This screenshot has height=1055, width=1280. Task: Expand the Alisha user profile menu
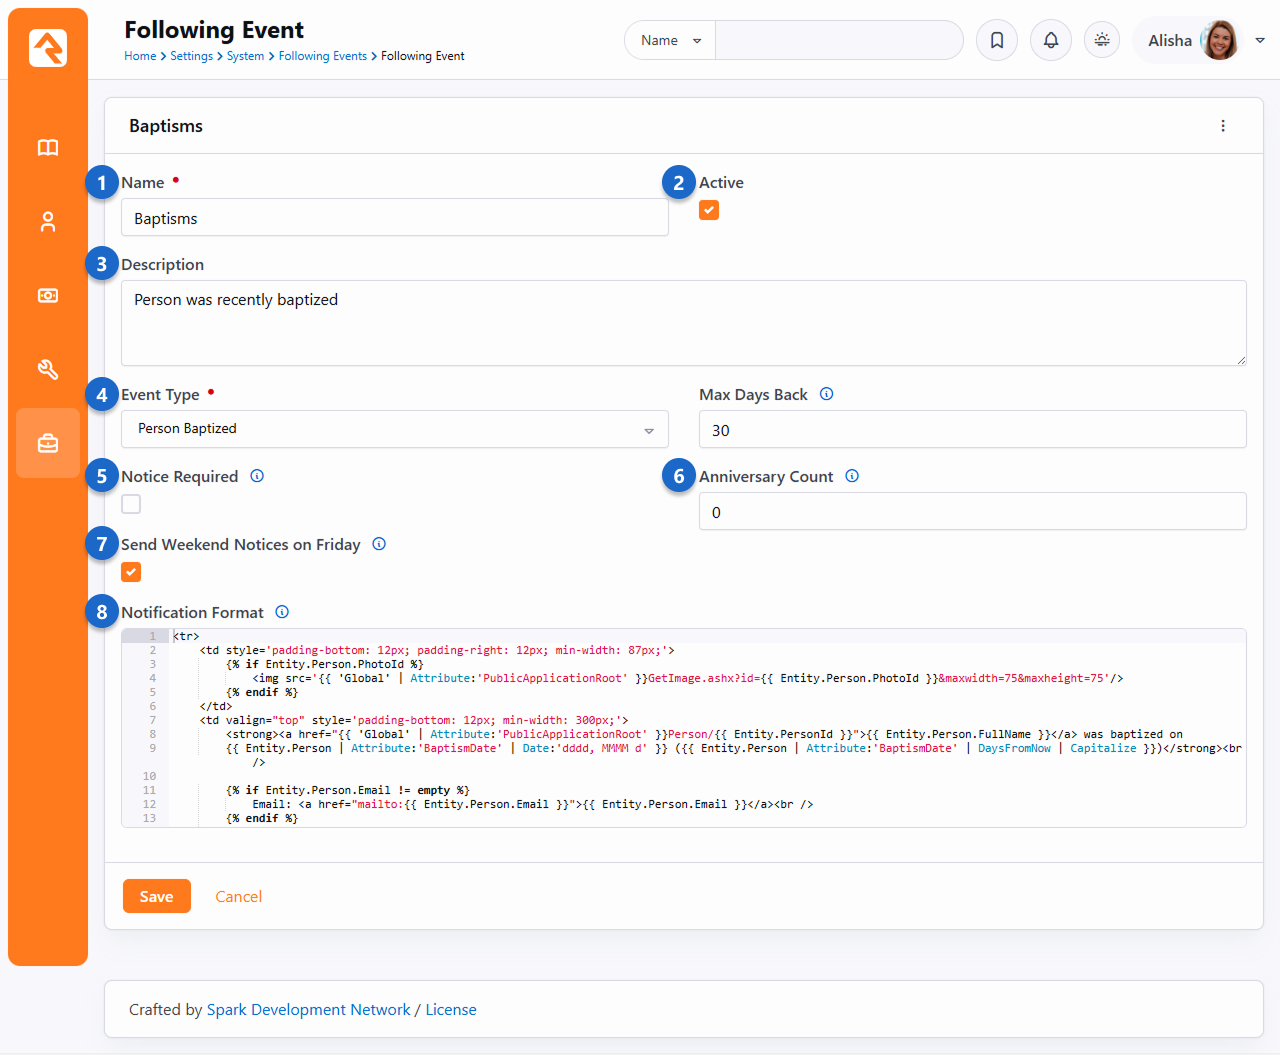tap(1259, 41)
